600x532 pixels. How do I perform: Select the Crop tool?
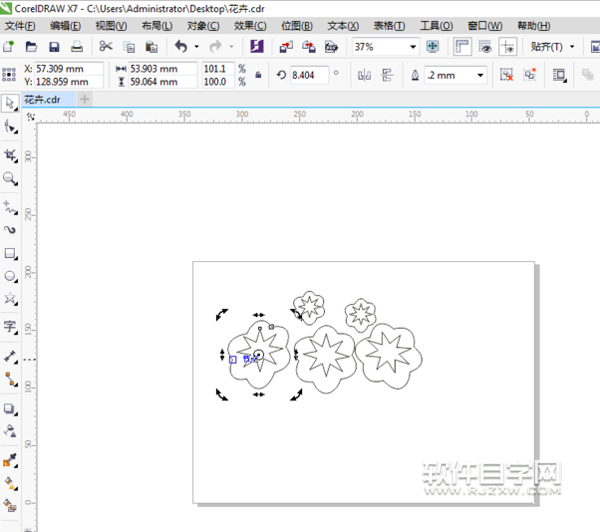point(10,155)
